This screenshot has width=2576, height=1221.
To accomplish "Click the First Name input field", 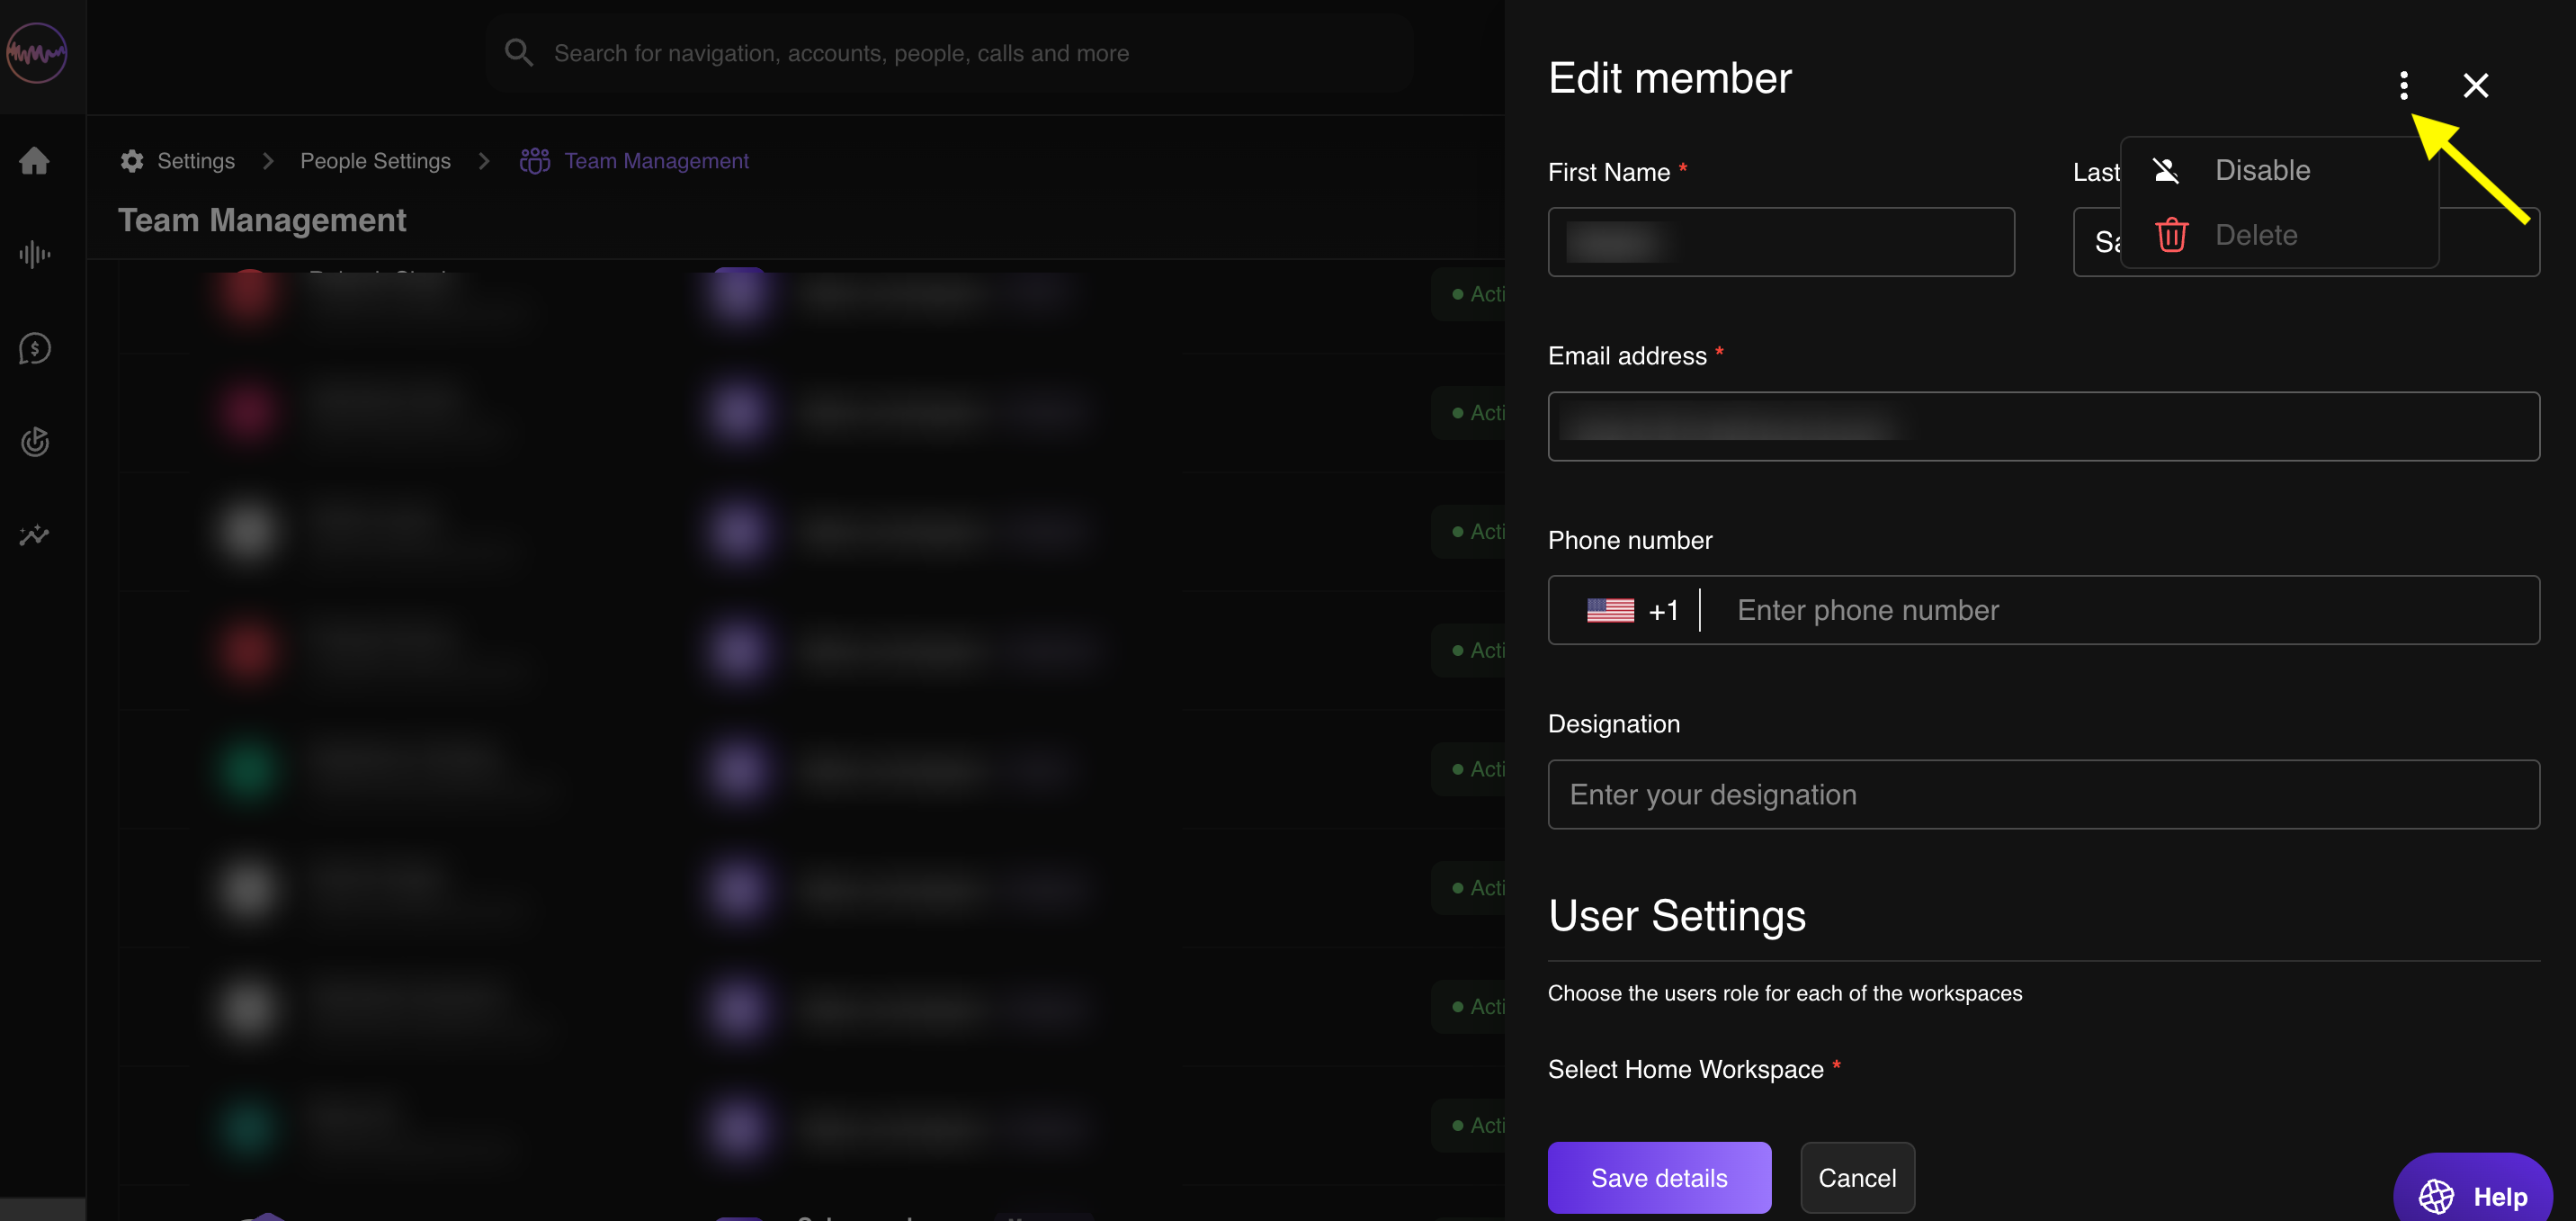I will point(1780,242).
